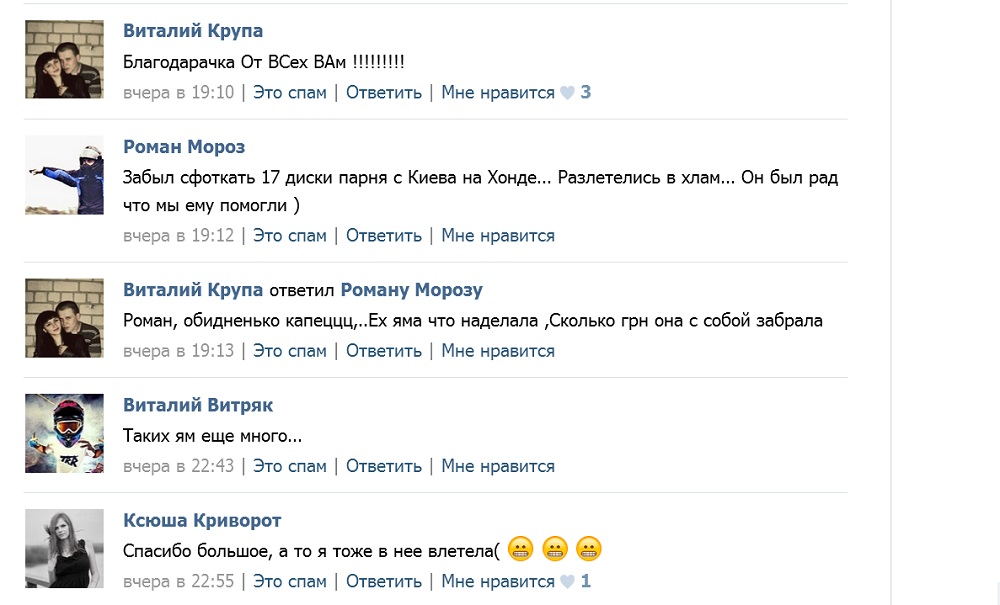Toggle 'Мне нравится' on Виталий Крупа's reply comment
Image resolution: width=1000 pixels, height=605 pixels.
pos(497,351)
